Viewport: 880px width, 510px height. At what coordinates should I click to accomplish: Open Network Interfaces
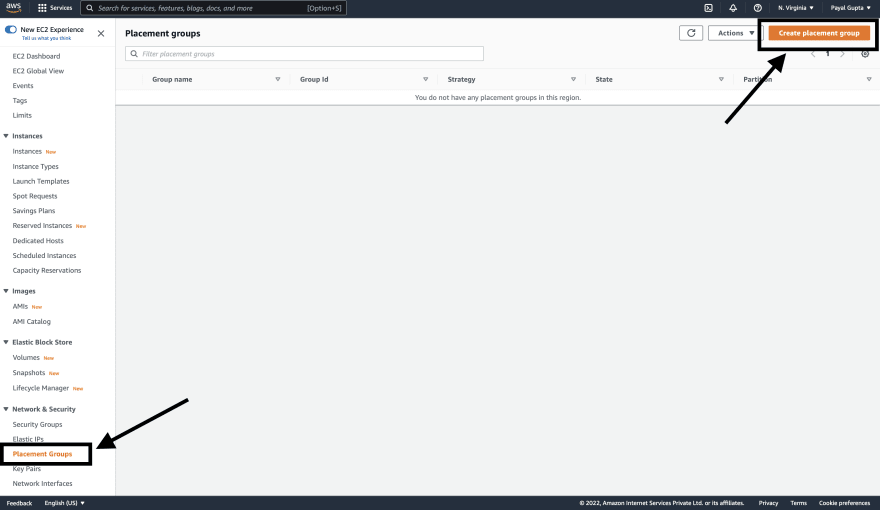click(42, 483)
